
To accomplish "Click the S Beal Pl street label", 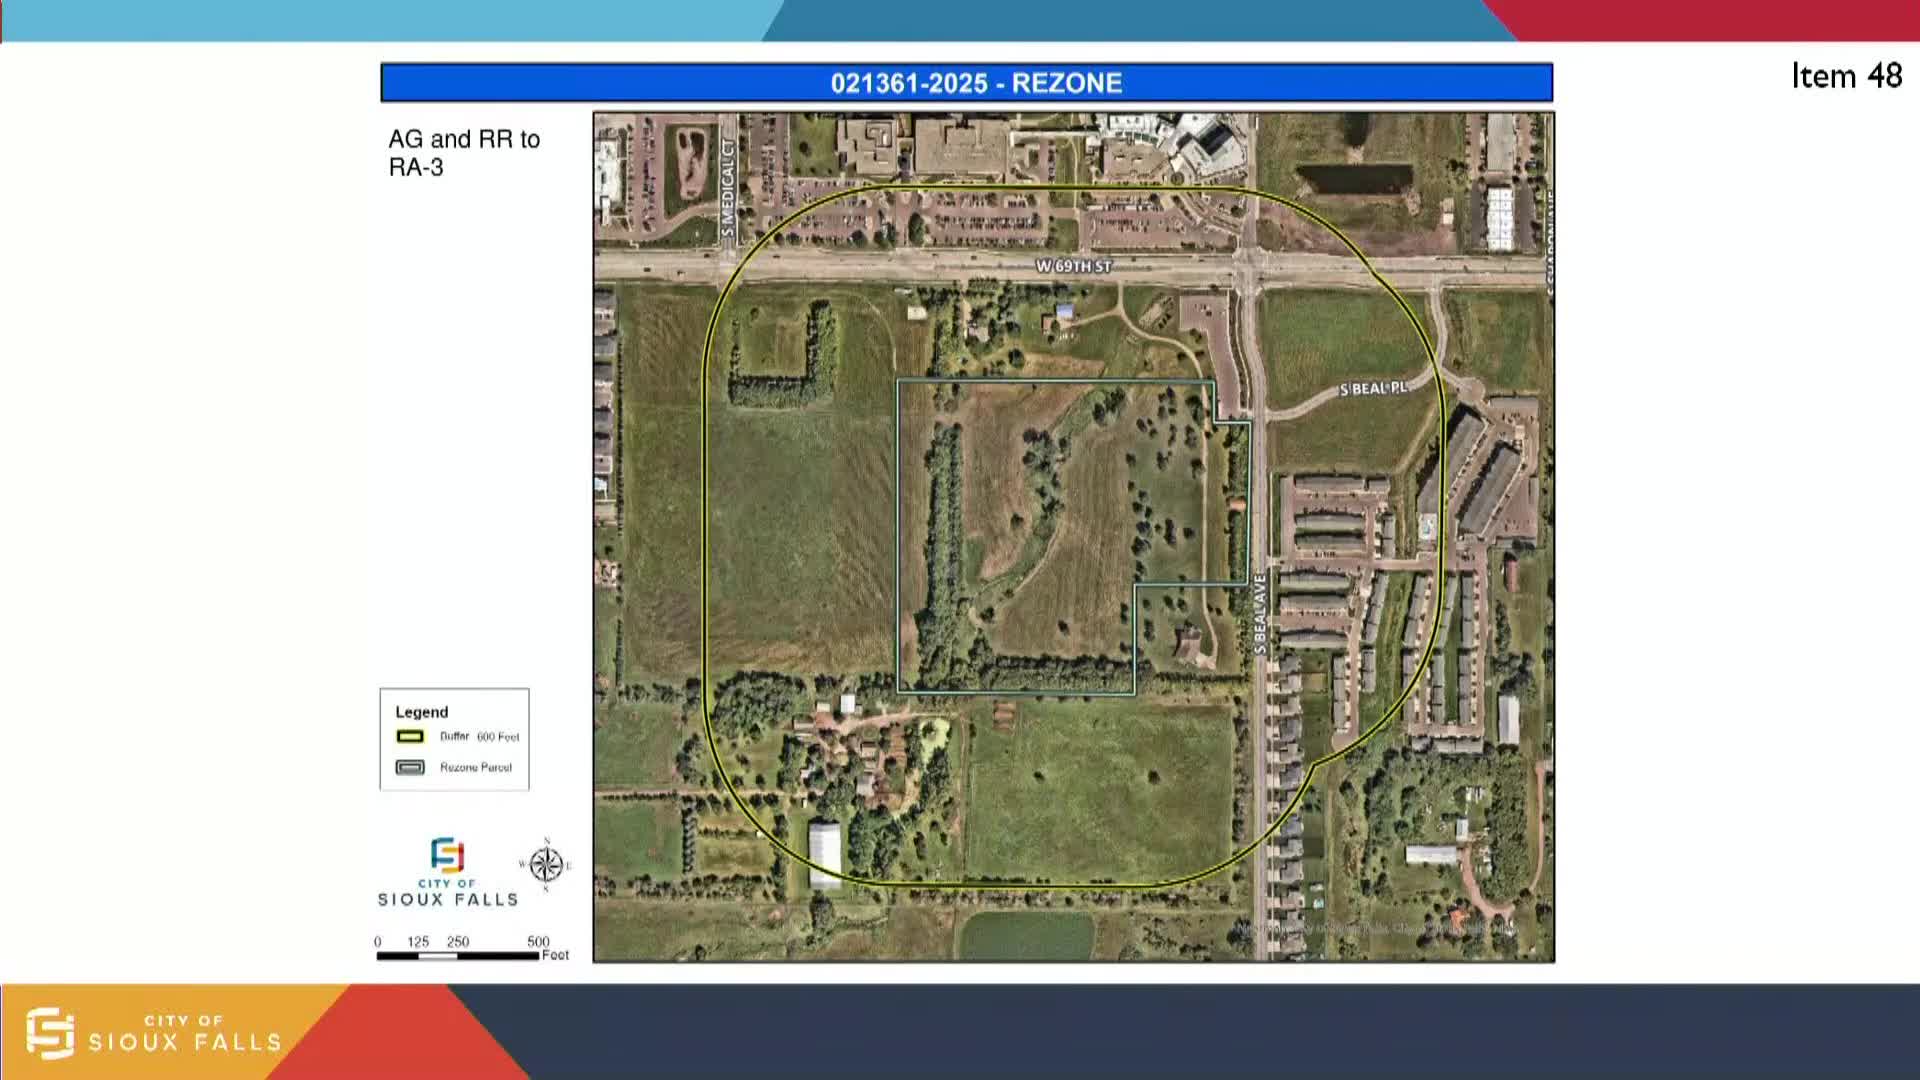I will (x=1373, y=388).
